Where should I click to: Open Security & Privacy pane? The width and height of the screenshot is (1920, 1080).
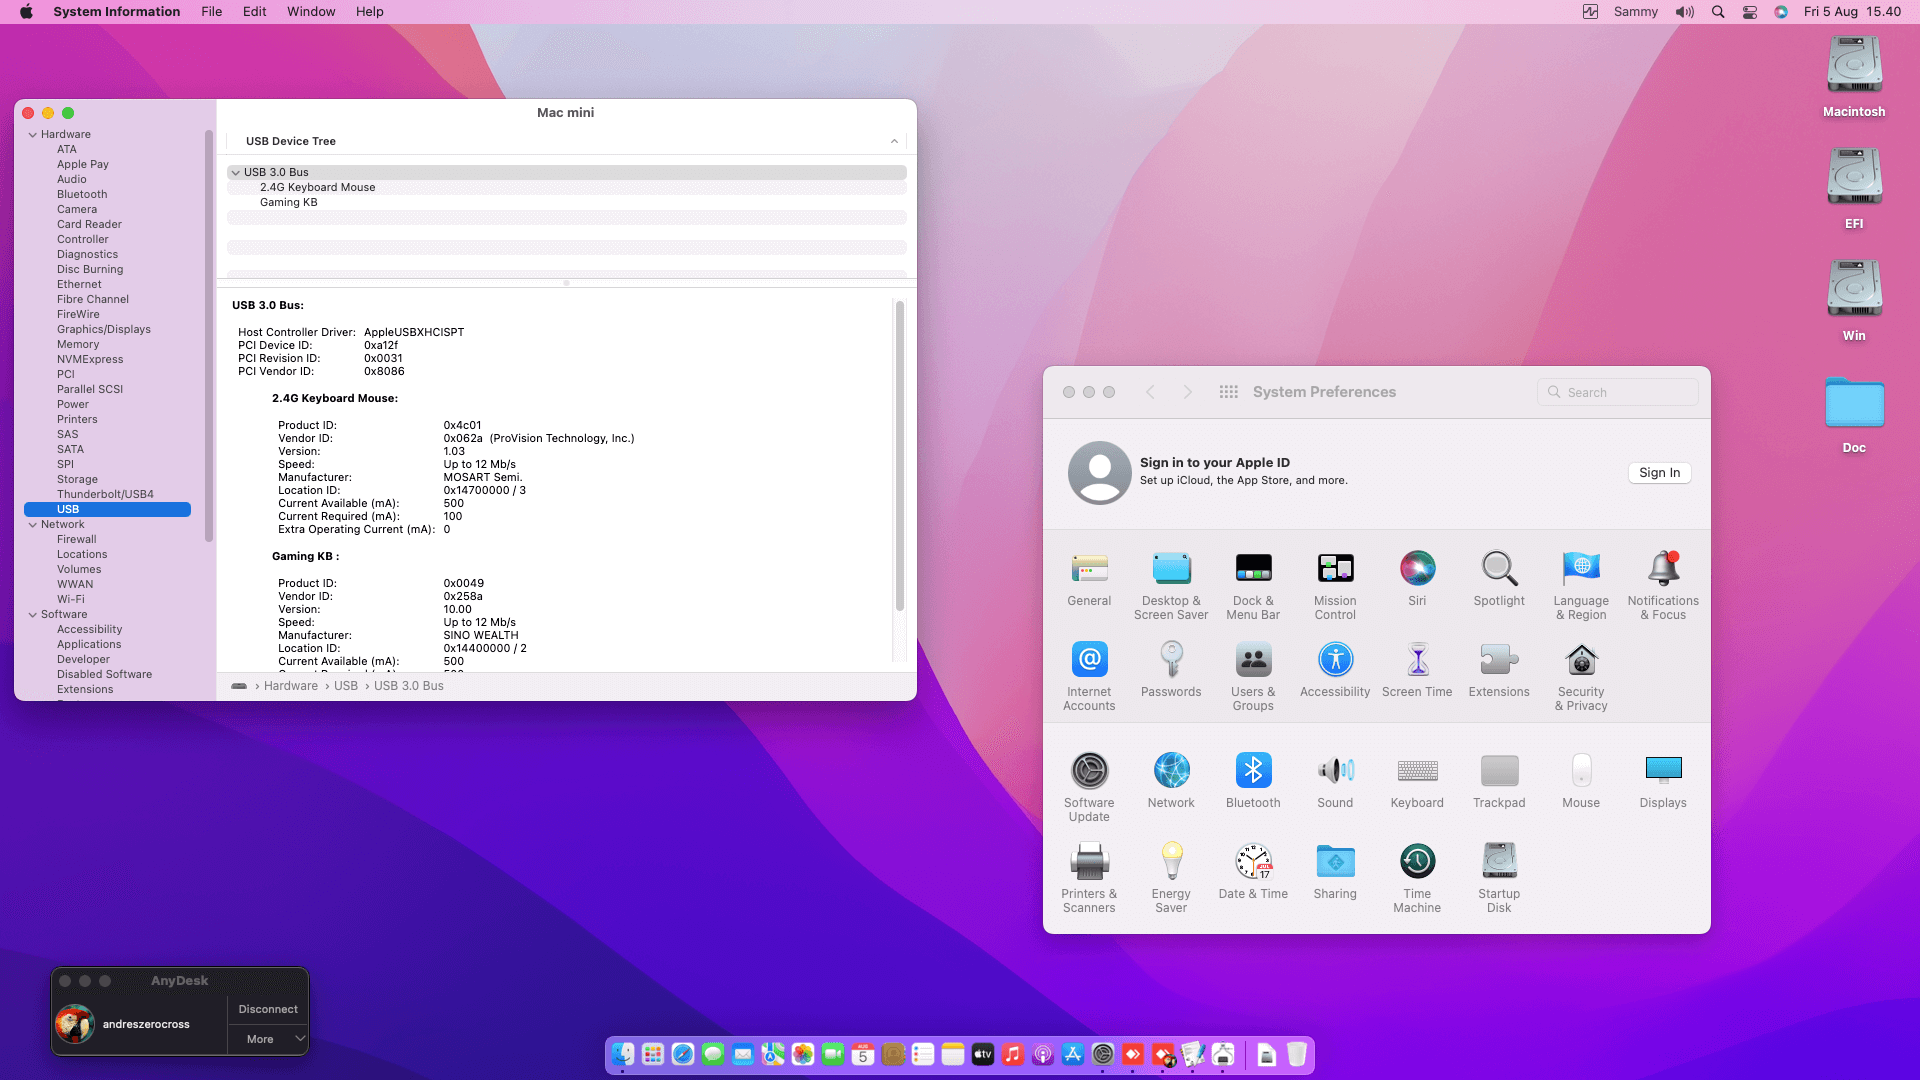pos(1581,661)
